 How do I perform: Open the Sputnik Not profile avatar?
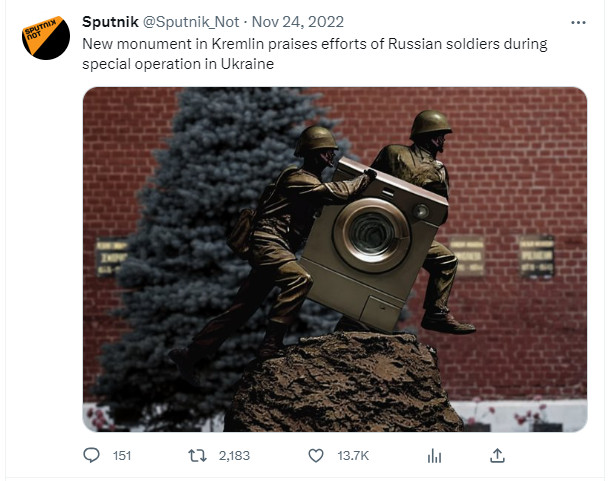pos(46,38)
